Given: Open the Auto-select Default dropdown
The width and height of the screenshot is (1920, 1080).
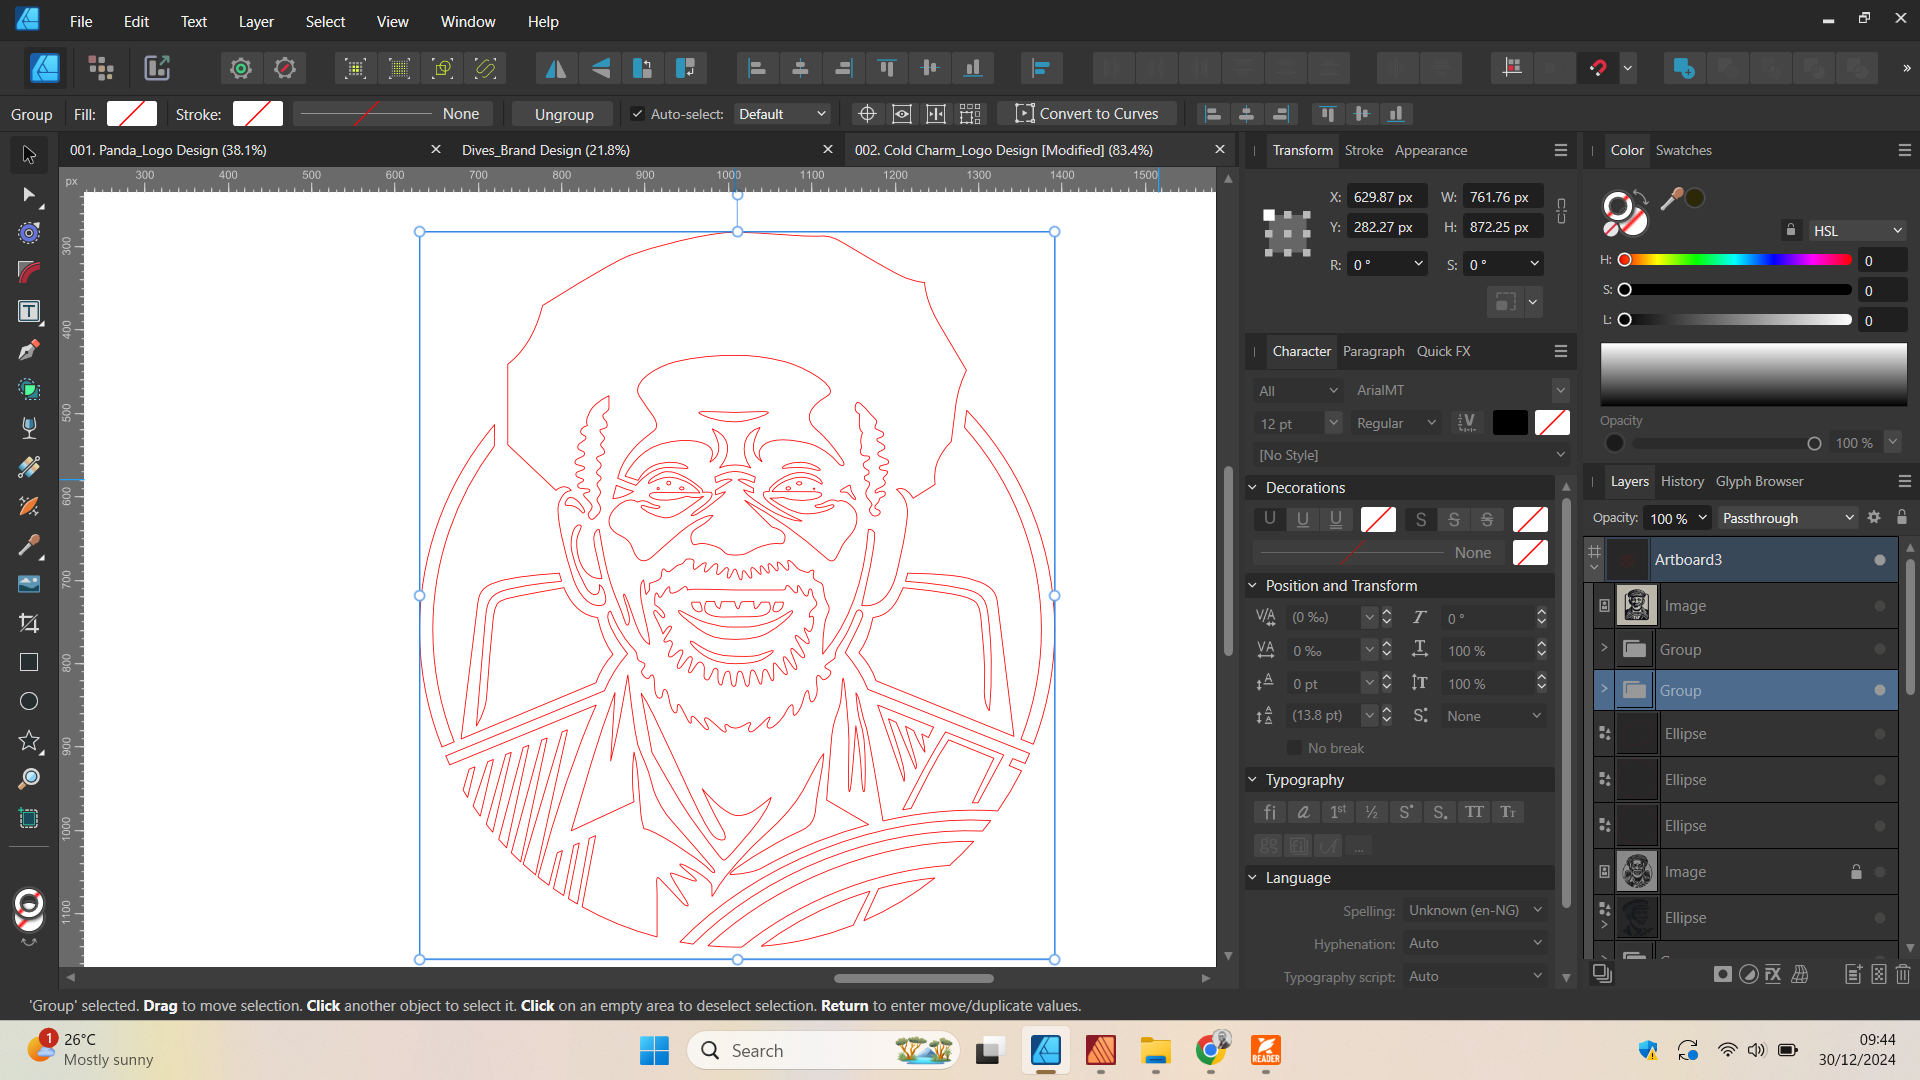Looking at the screenshot, I should (x=782, y=114).
